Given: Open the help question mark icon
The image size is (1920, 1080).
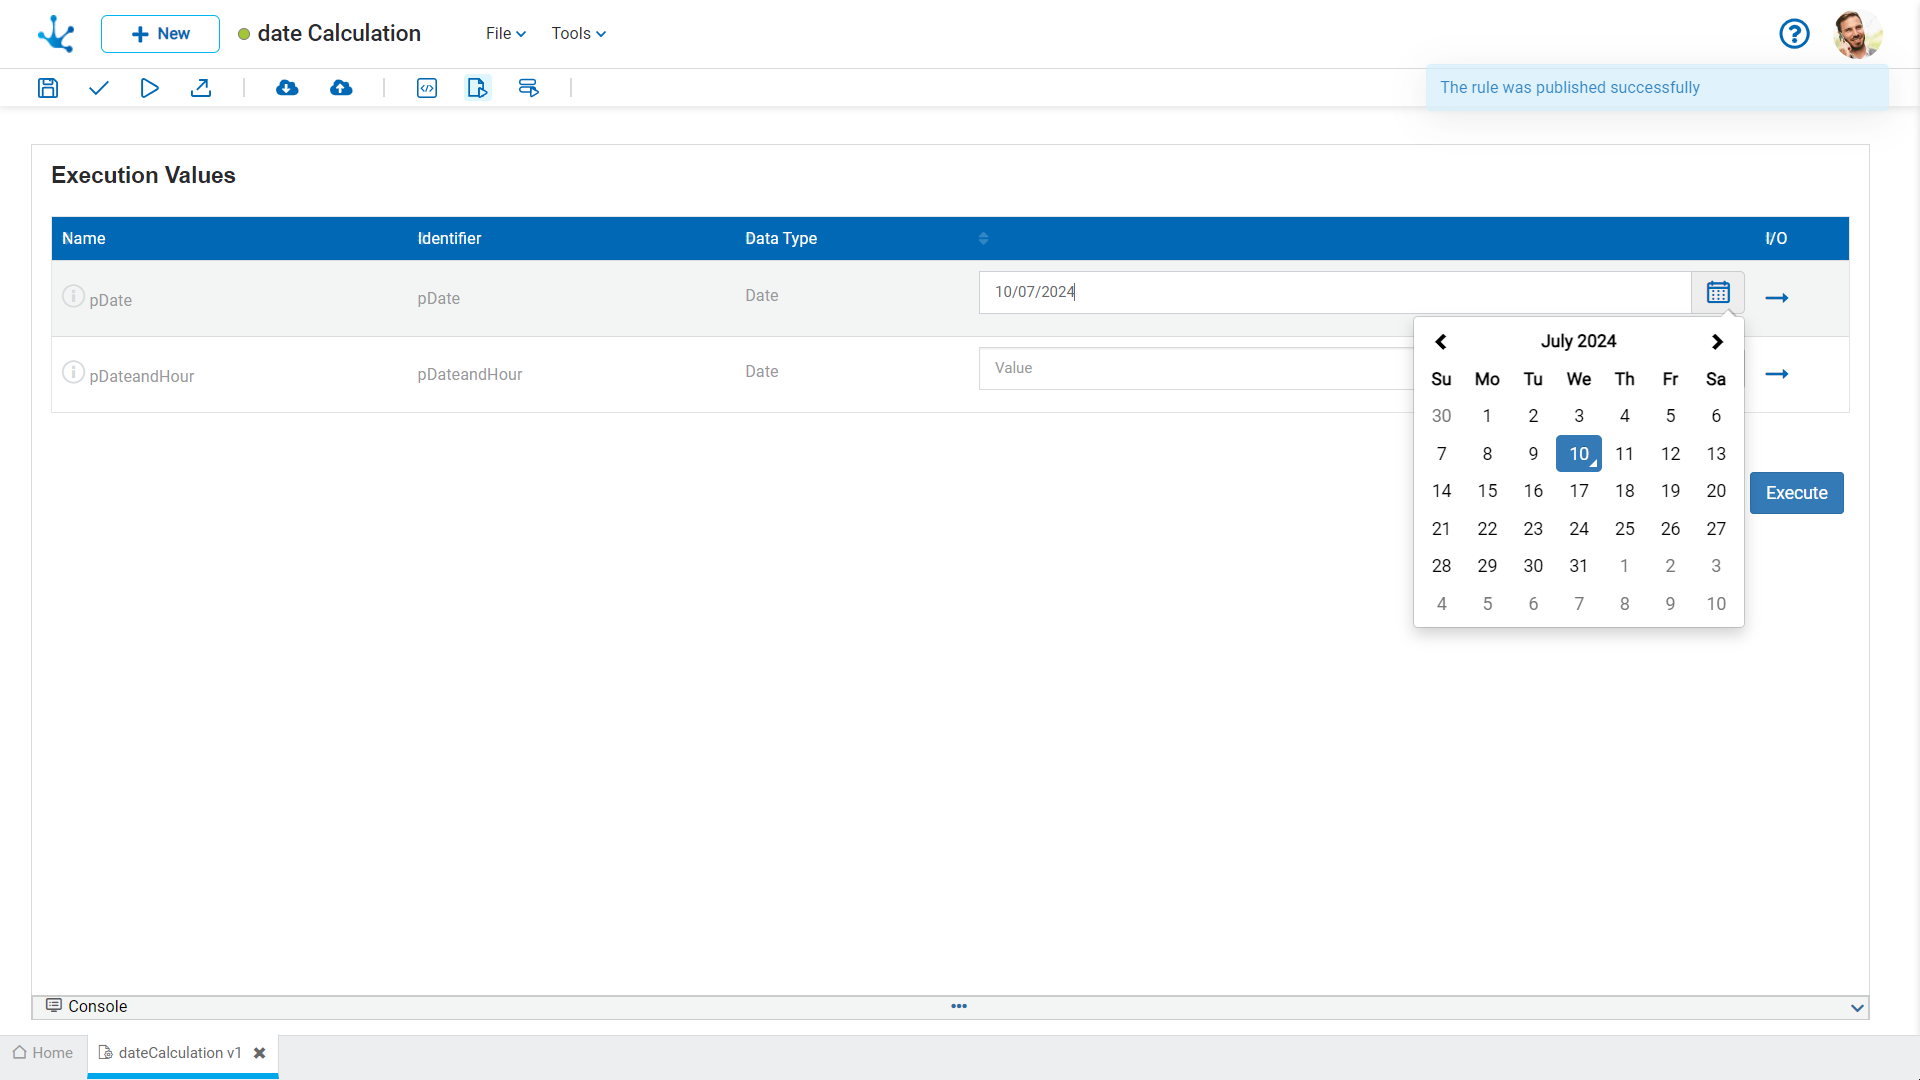Looking at the screenshot, I should tap(1794, 34).
